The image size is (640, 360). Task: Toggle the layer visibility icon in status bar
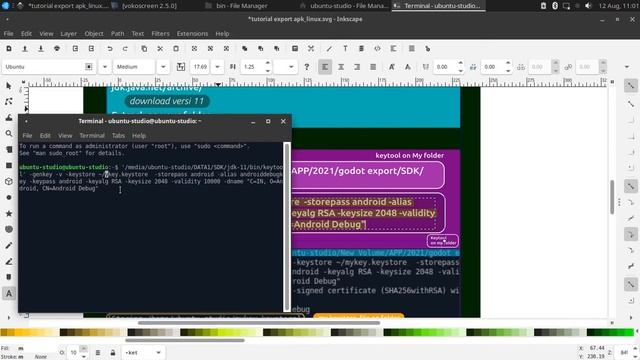click(98, 353)
